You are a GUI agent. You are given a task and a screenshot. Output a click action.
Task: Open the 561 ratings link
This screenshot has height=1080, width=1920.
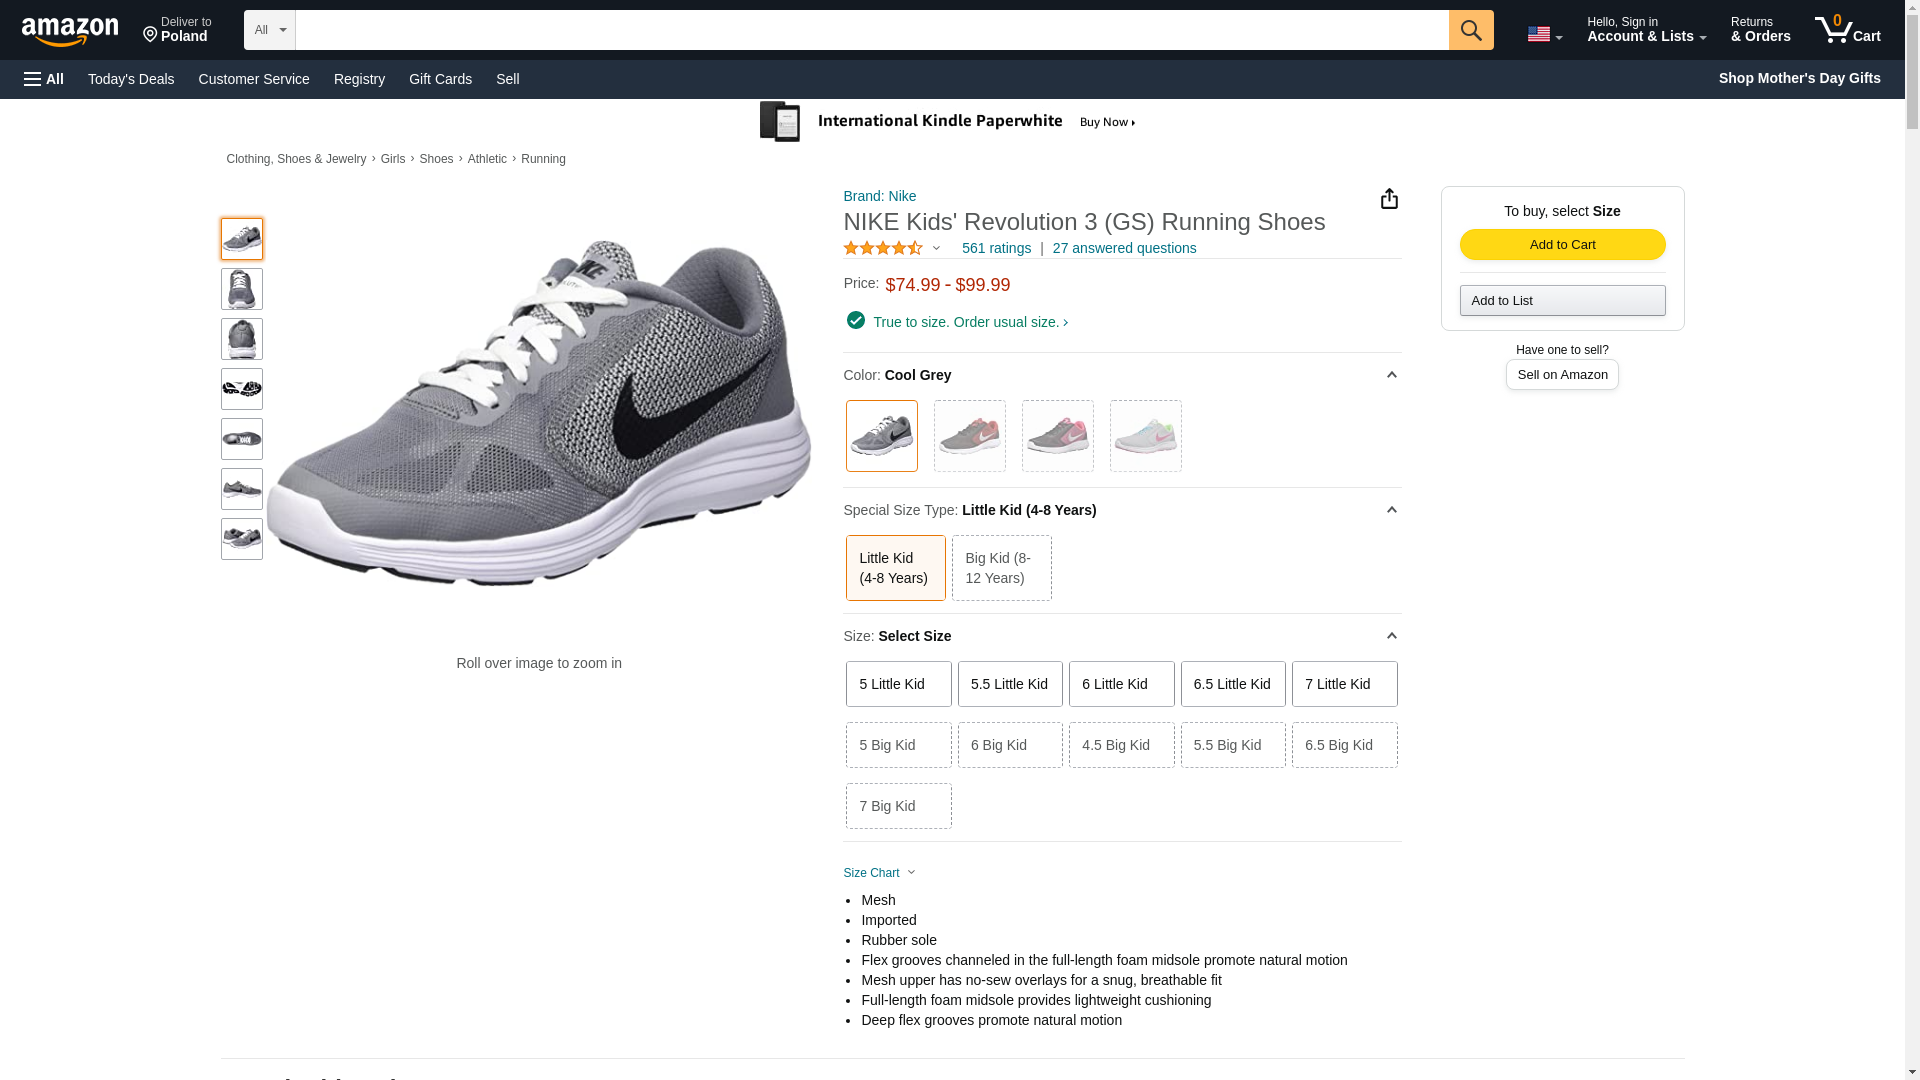(996, 248)
